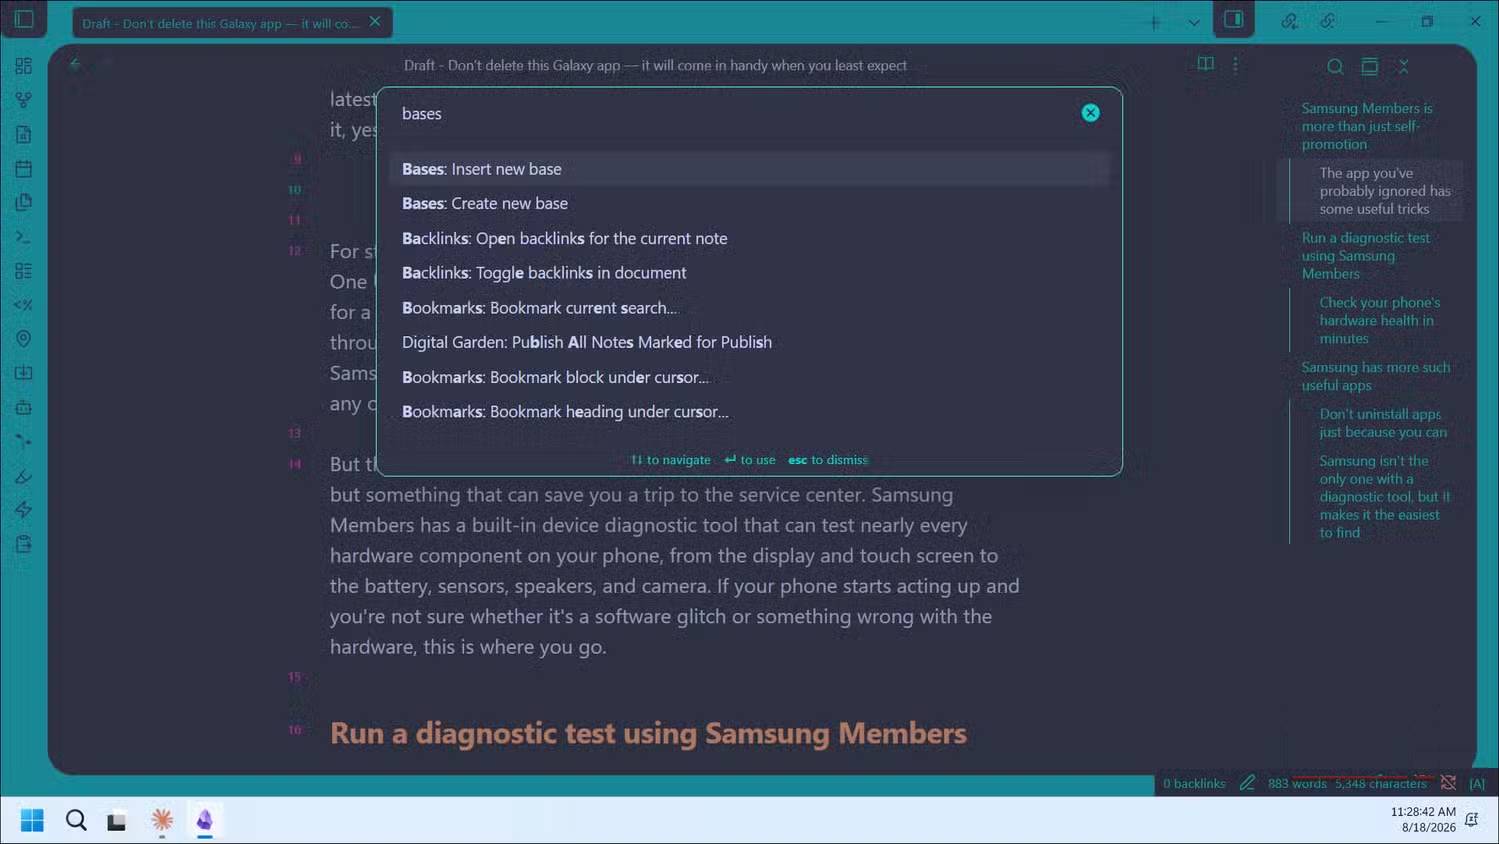This screenshot has height=844, width=1499.
Task: Jump to 'Don't uninstall apps just because you can'
Action: pyautogui.click(x=1383, y=423)
